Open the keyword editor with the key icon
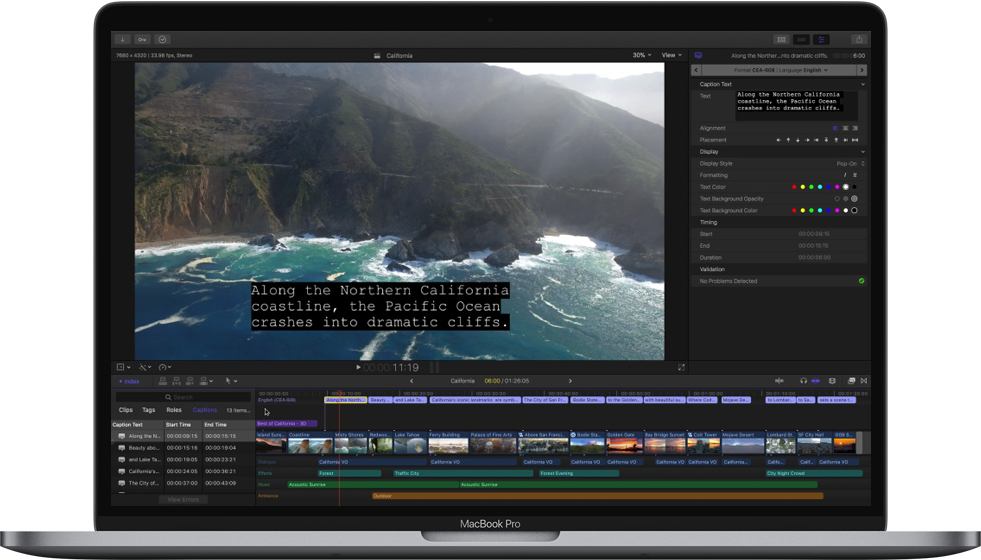 pos(142,40)
